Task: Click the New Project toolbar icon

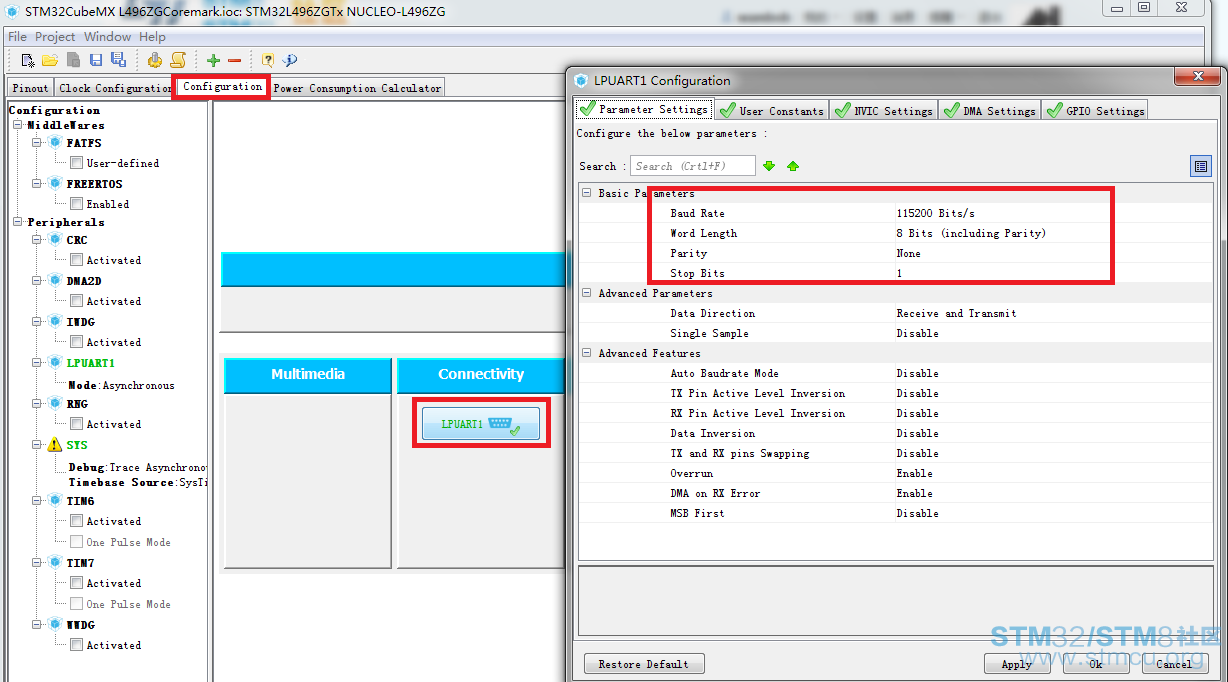Action: tap(28, 60)
